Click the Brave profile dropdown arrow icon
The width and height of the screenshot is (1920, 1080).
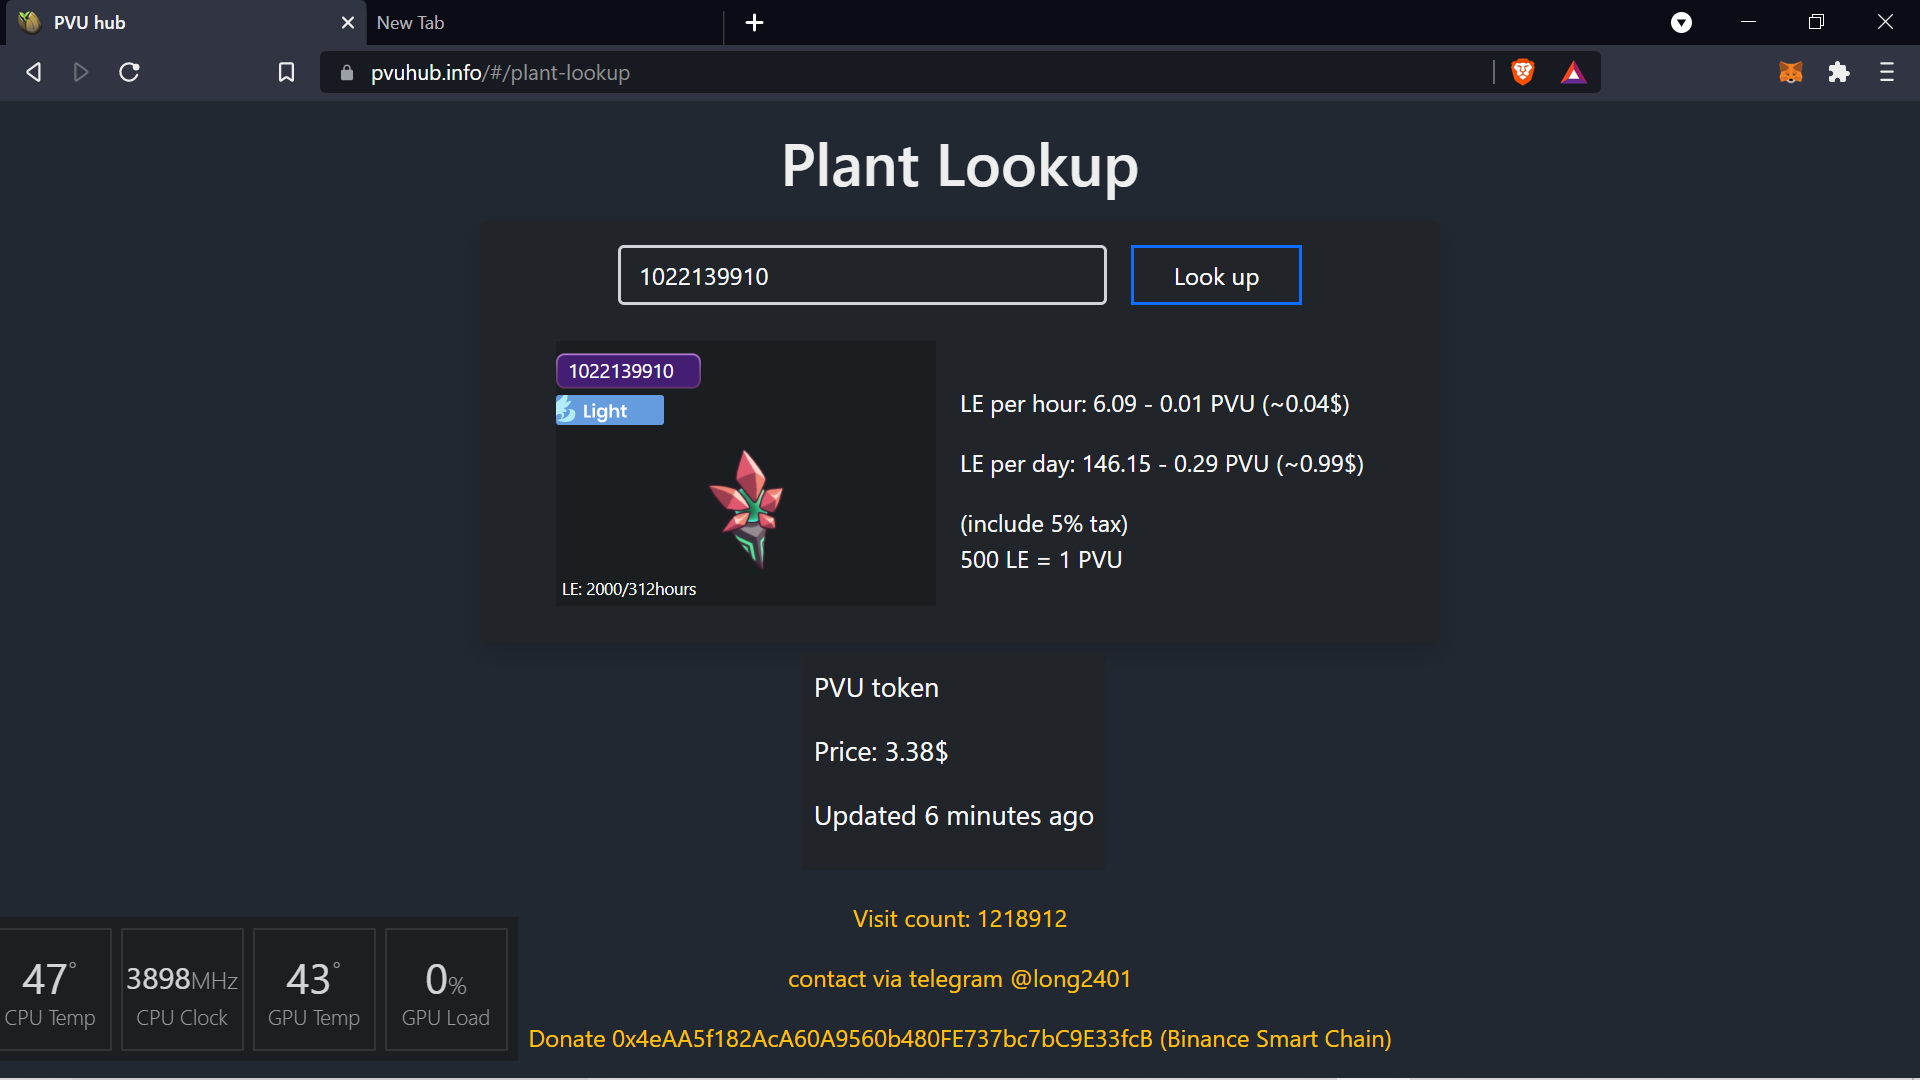[1682, 22]
